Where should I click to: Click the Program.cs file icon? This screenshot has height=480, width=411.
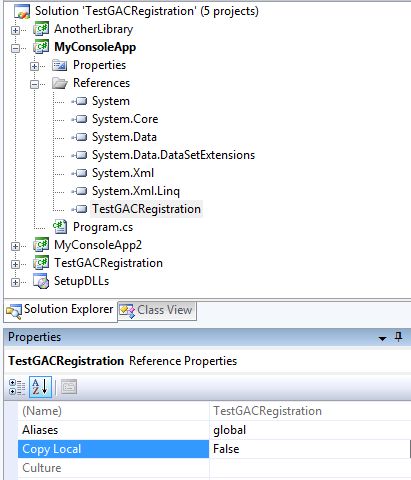point(60,227)
